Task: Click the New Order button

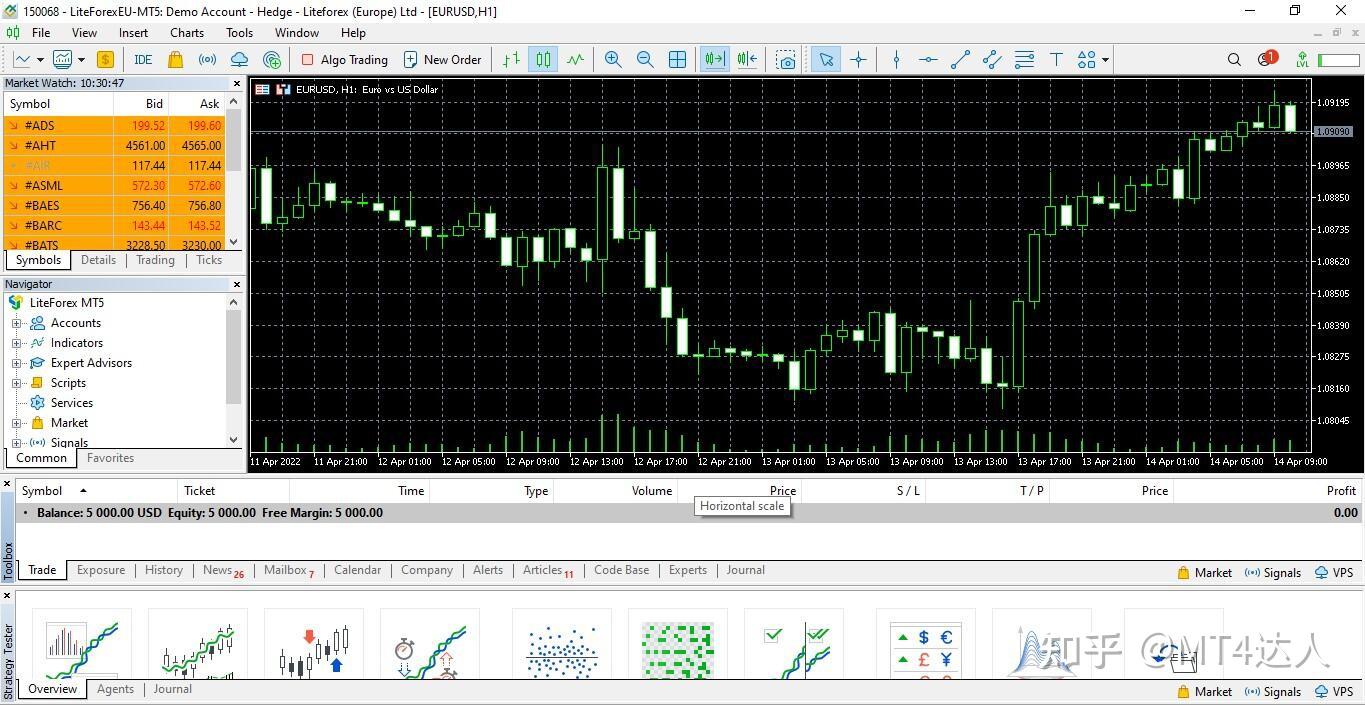Action: click(x=442, y=60)
